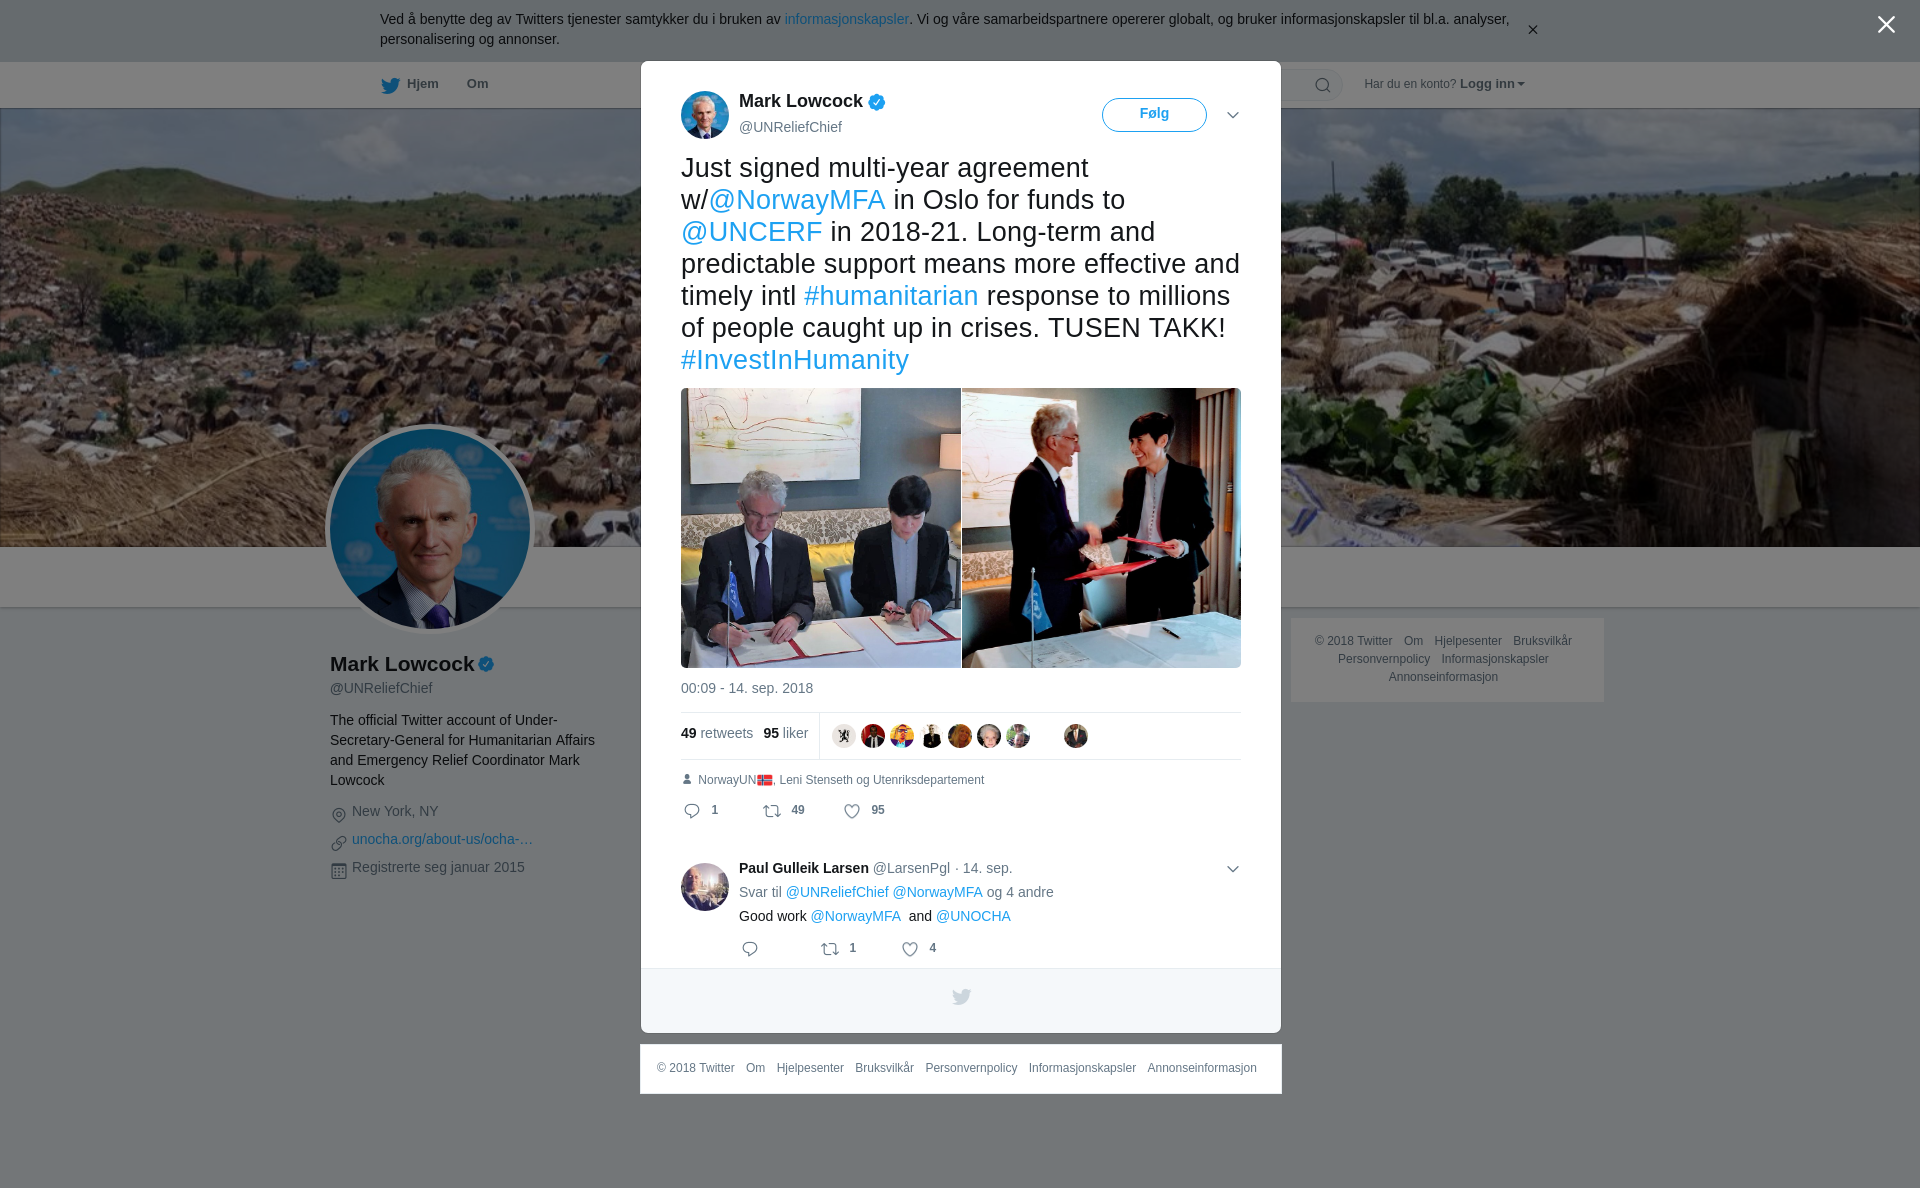This screenshot has height=1188, width=1920.
Task: Close the tweet overlay with the X
Action: point(1886,25)
